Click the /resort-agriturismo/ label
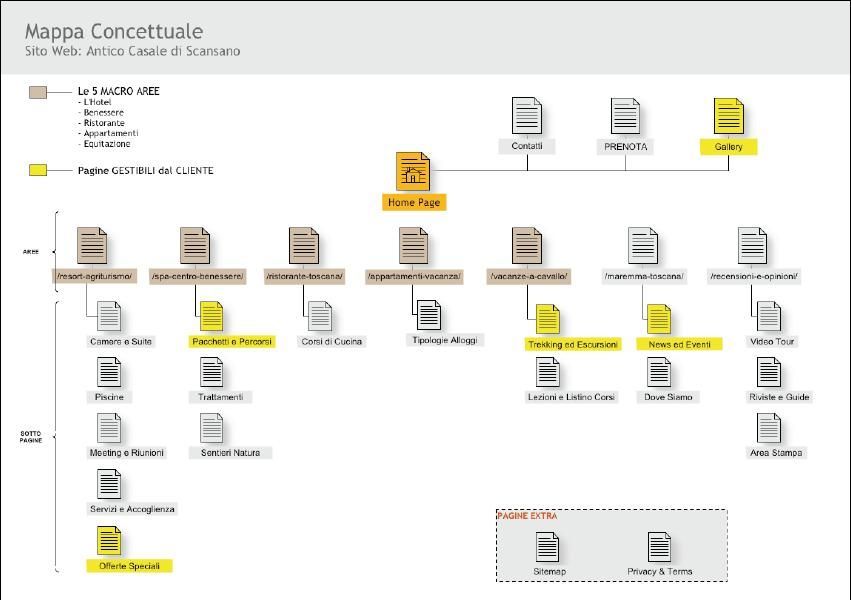 [92, 276]
